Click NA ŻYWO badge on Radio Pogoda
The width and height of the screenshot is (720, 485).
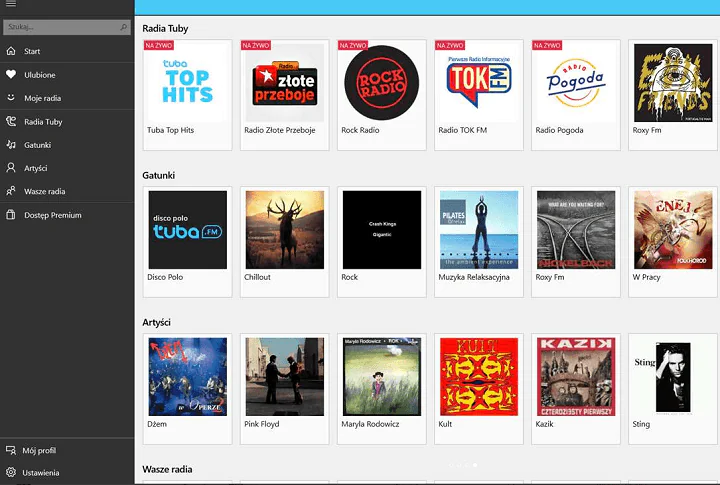547,45
